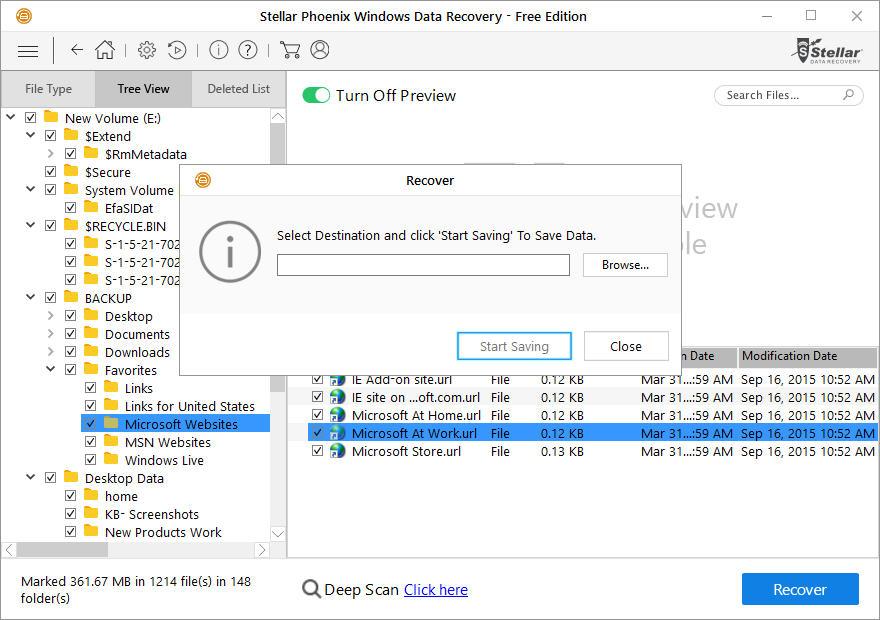Uncheck the New Products Work checkbox

click(x=71, y=531)
